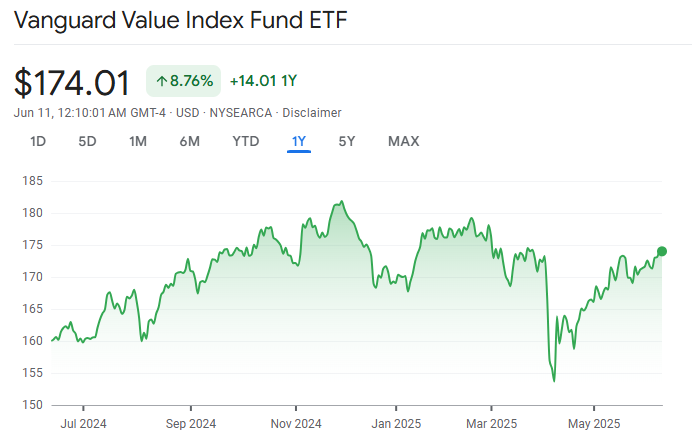
Task: Click the May 2025 x-axis label
Action: click(x=593, y=423)
